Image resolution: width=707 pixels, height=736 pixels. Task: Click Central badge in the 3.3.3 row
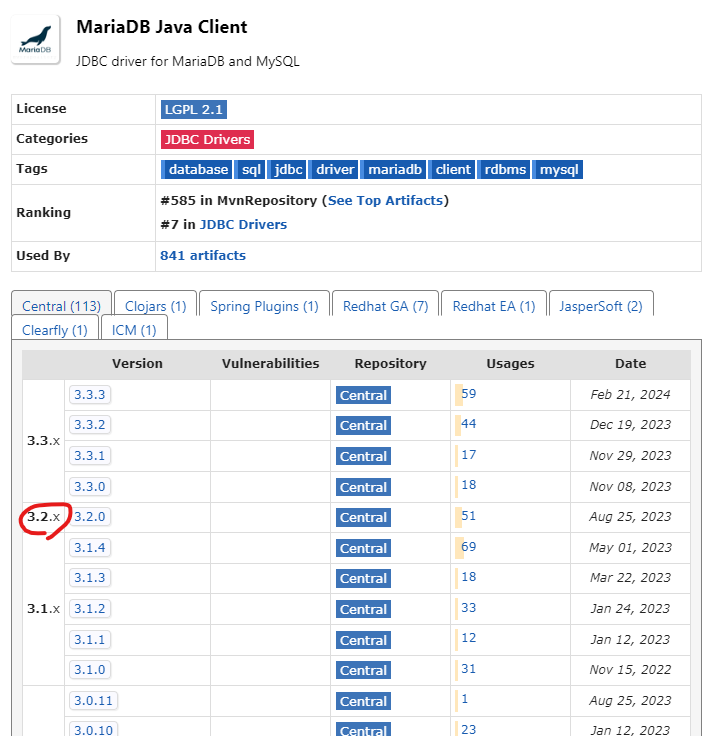[363, 395]
